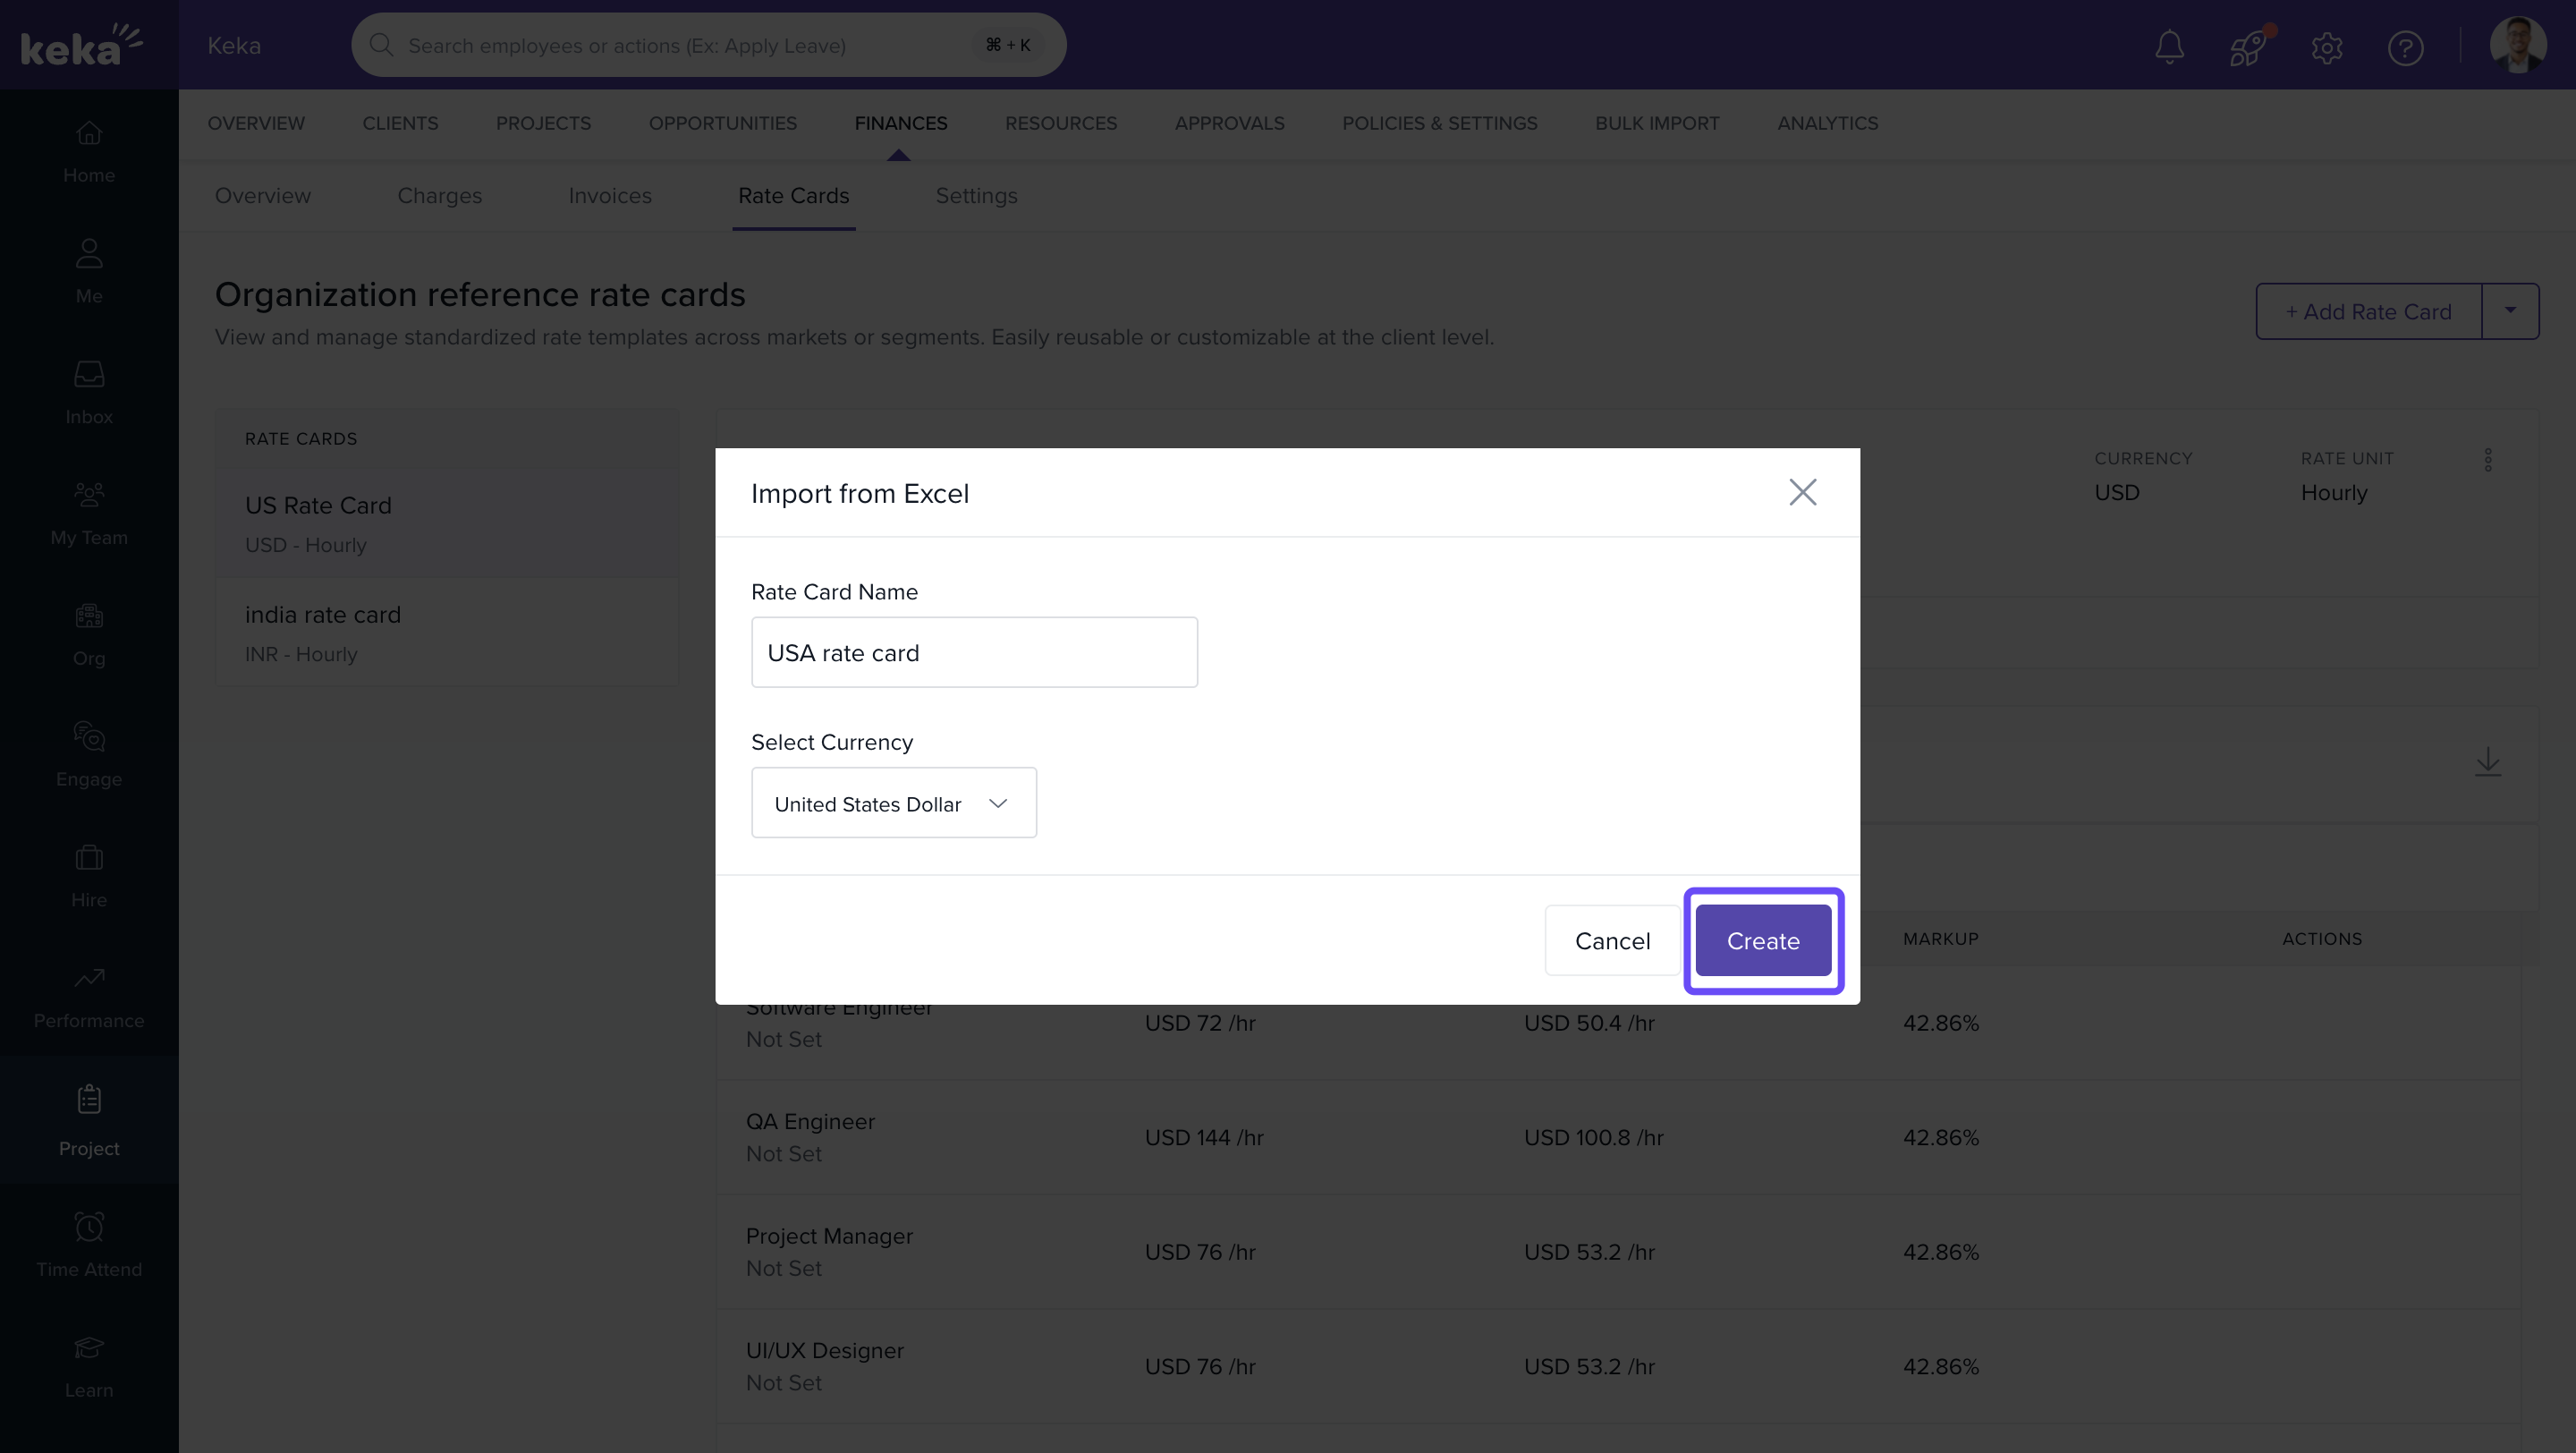Click the Create button

coord(1762,941)
